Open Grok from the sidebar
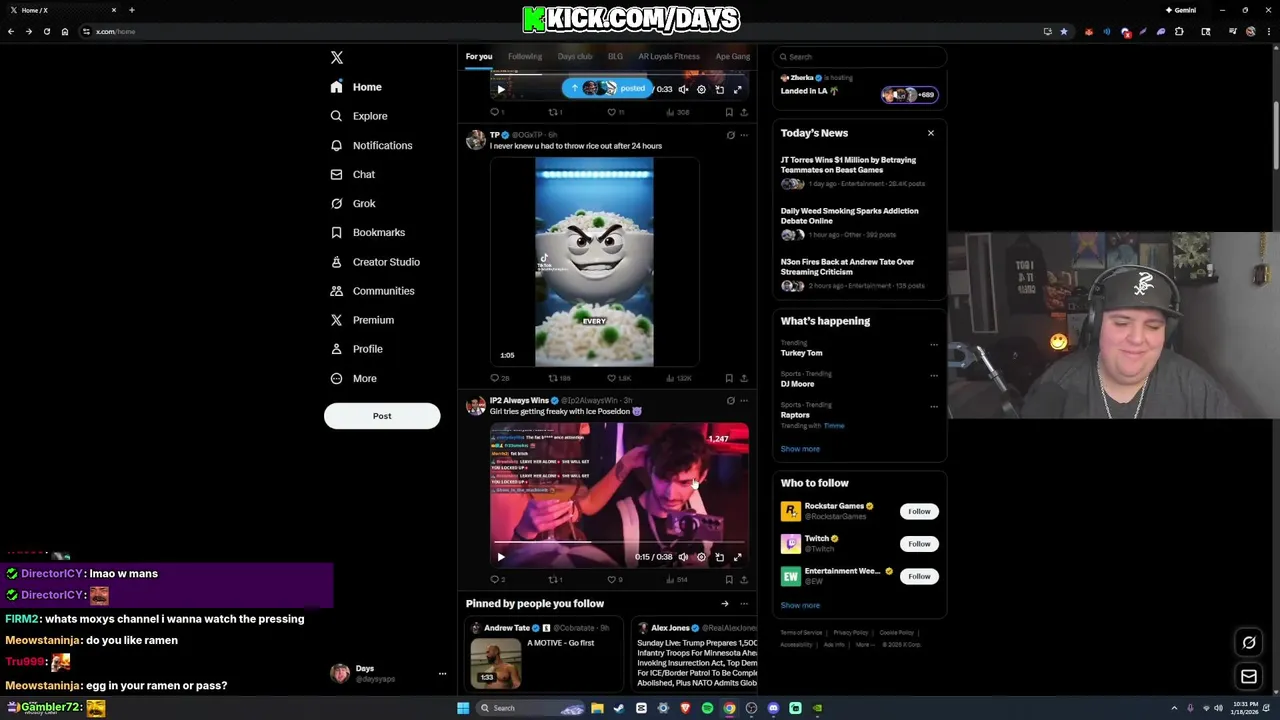Viewport: 1280px width, 720px height. pos(353,203)
